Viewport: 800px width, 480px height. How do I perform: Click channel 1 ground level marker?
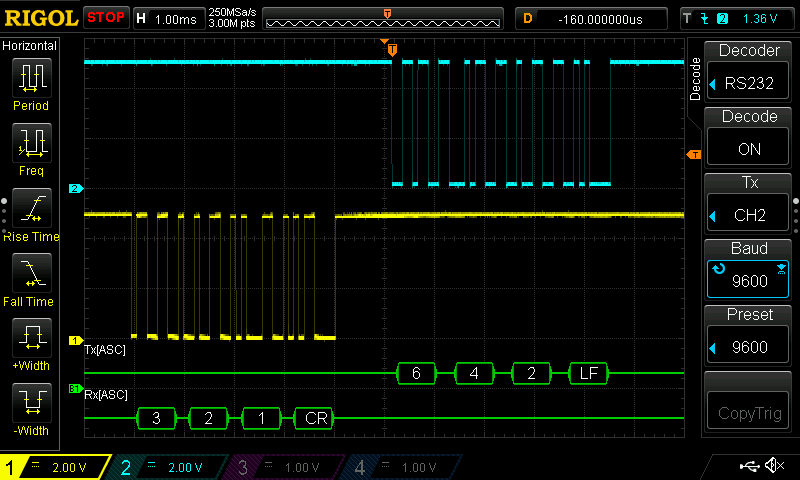76,340
